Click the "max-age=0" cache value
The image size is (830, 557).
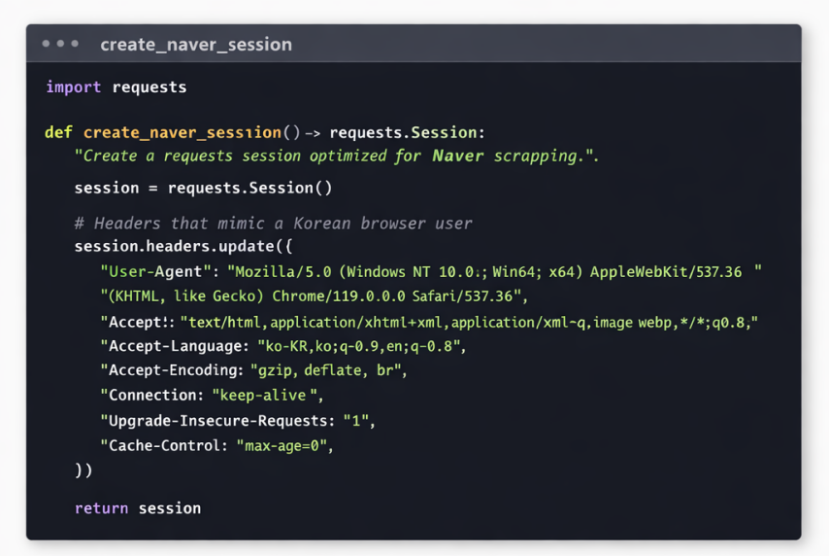point(283,446)
